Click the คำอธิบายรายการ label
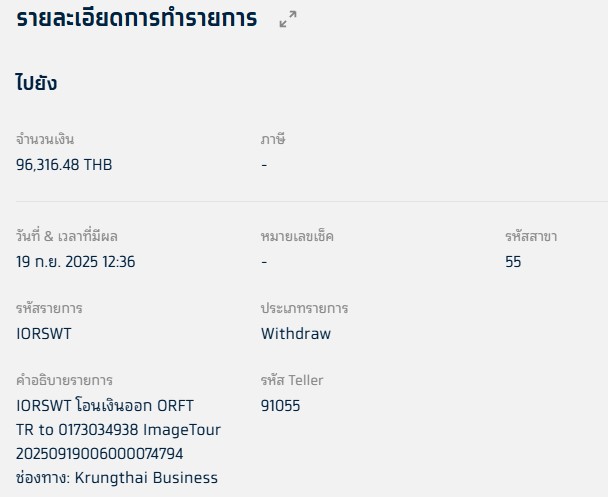Viewport: 608px width, 497px height. 64,380
